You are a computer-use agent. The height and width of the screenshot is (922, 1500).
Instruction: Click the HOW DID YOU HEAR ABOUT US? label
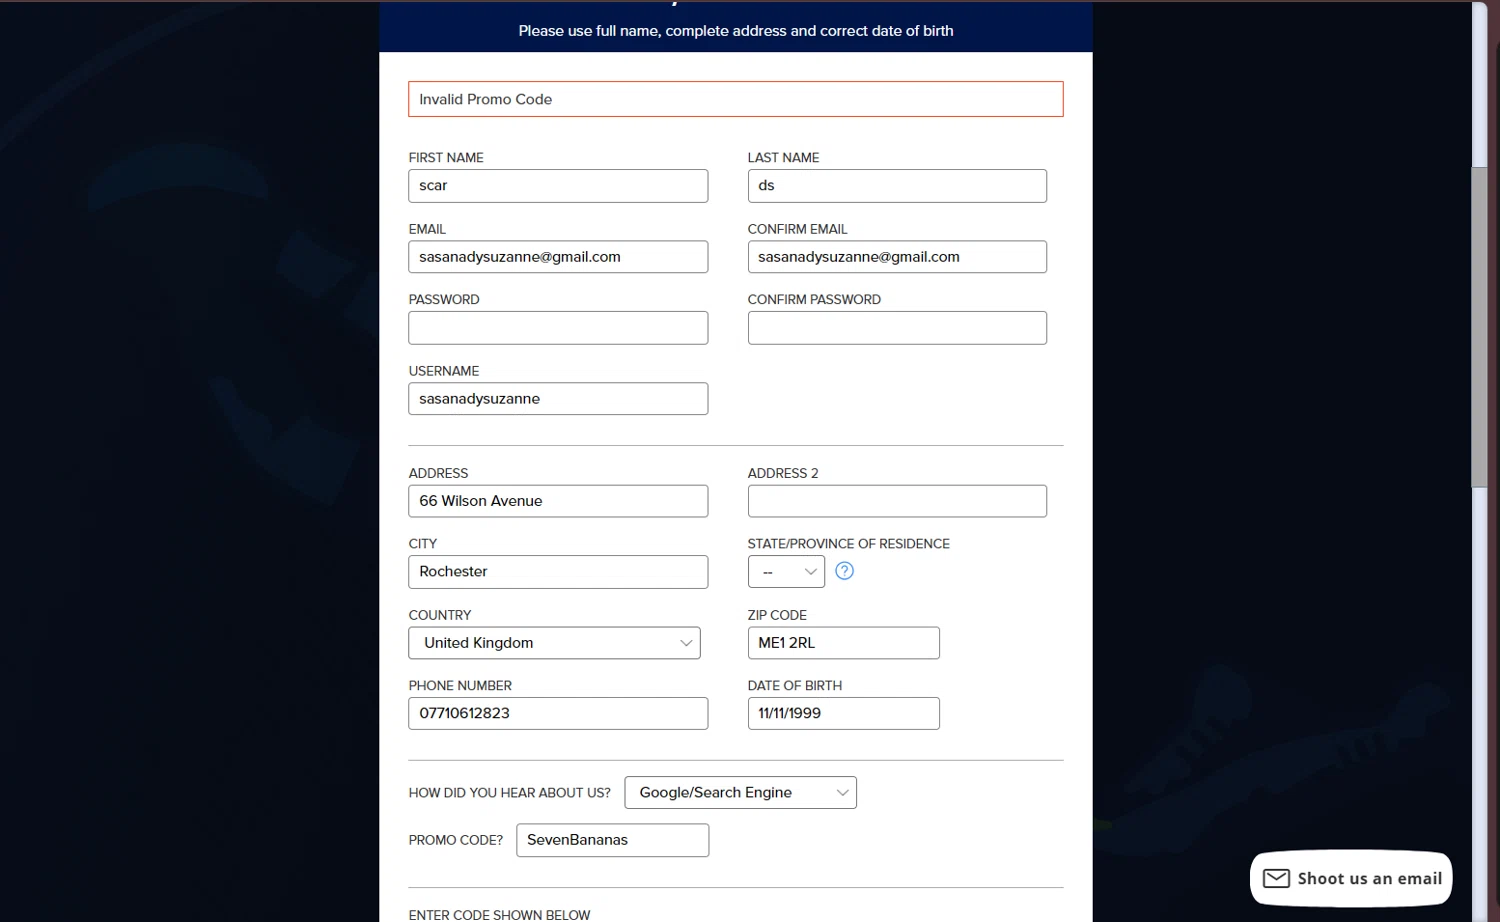[509, 793]
